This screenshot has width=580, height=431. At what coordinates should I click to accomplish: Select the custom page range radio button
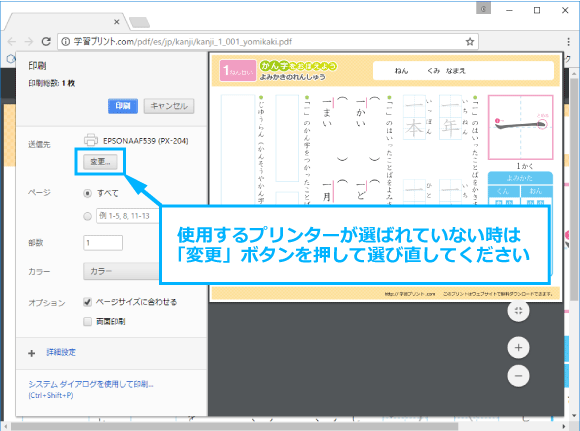(x=87, y=216)
